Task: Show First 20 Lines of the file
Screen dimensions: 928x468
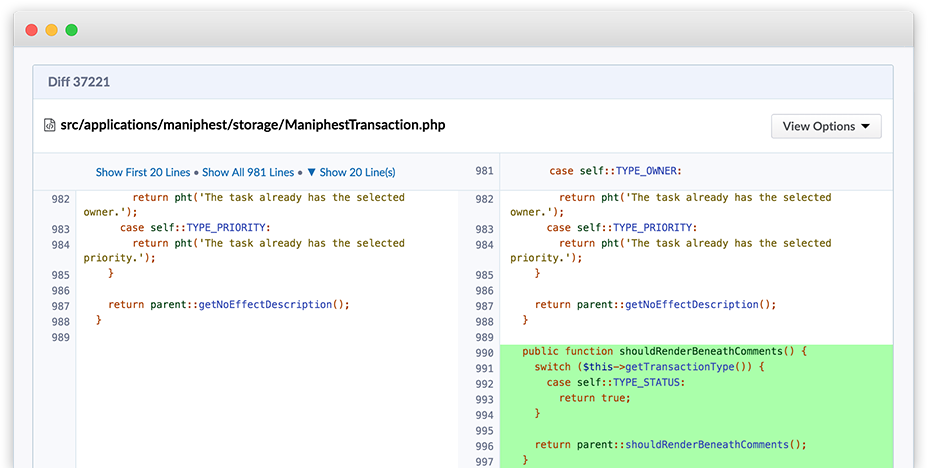Action: tap(143, 172)
